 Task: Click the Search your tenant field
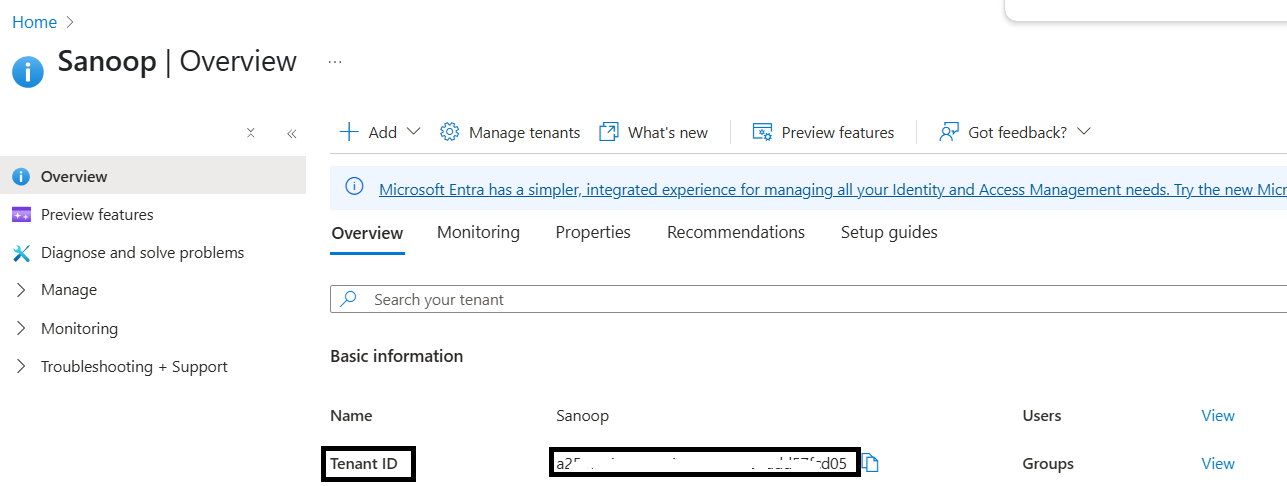click(808, 299)
